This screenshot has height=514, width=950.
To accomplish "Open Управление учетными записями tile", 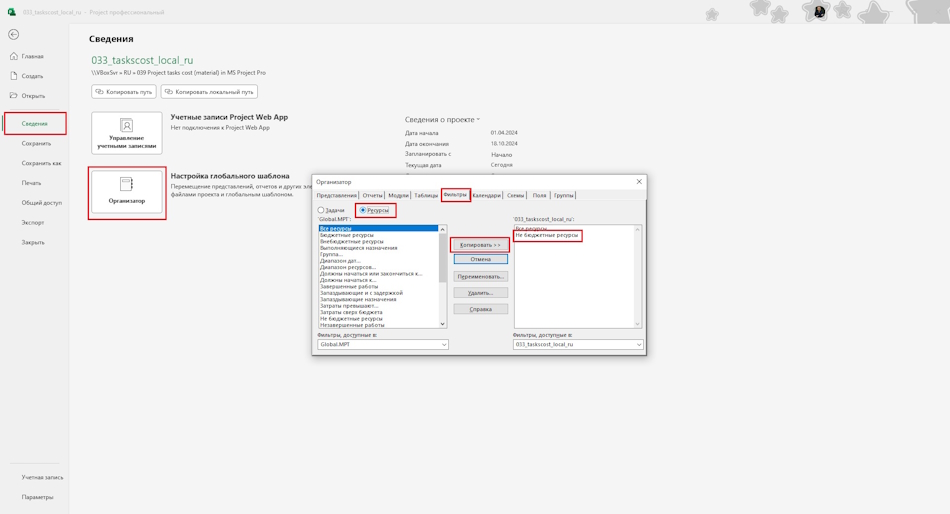I will pyautogui.click(x=127, y=133).
